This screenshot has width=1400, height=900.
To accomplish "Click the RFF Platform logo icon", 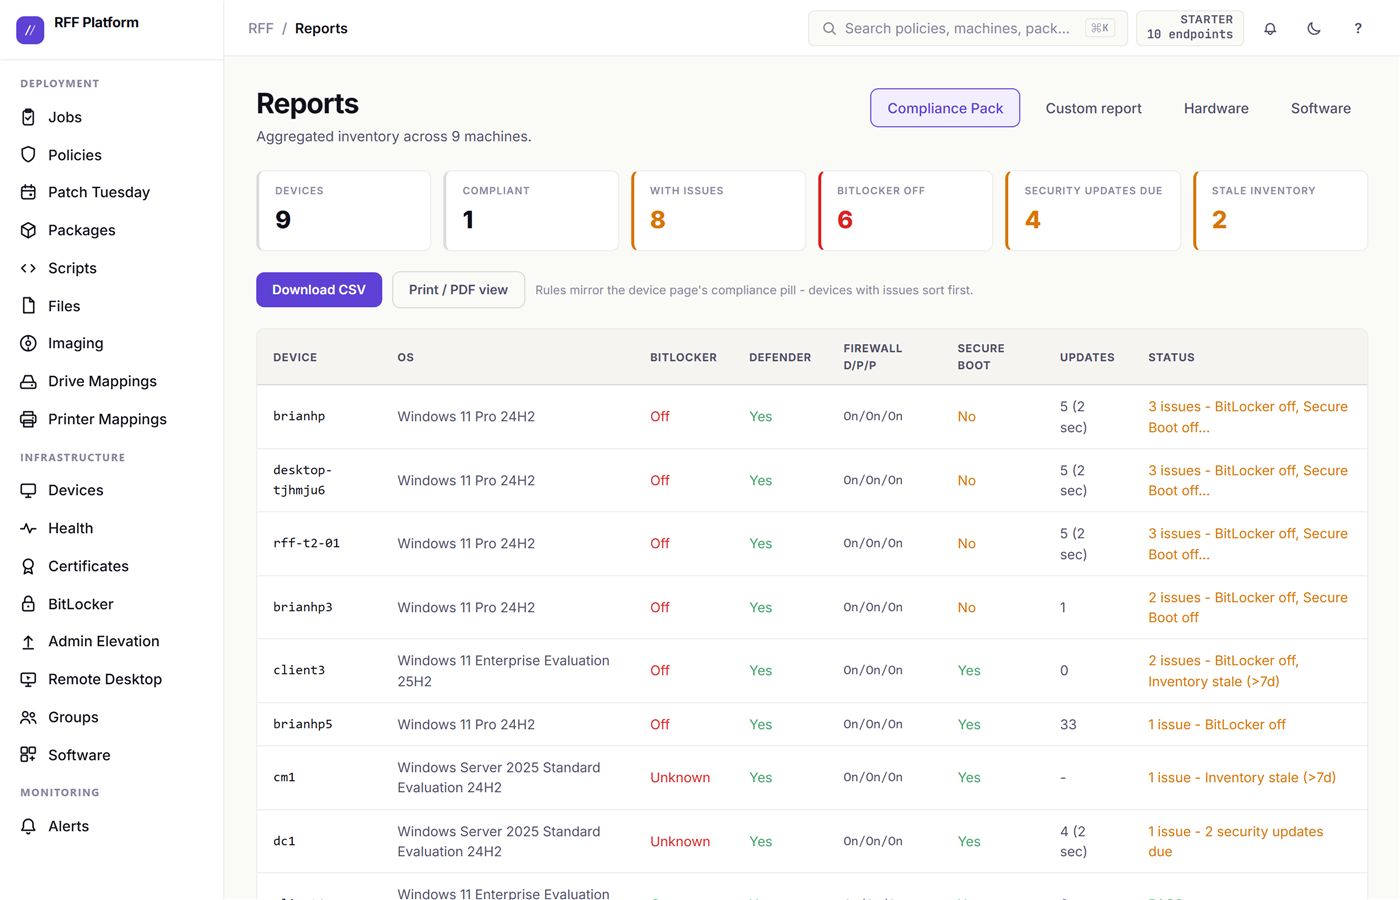I will point(30,30).
